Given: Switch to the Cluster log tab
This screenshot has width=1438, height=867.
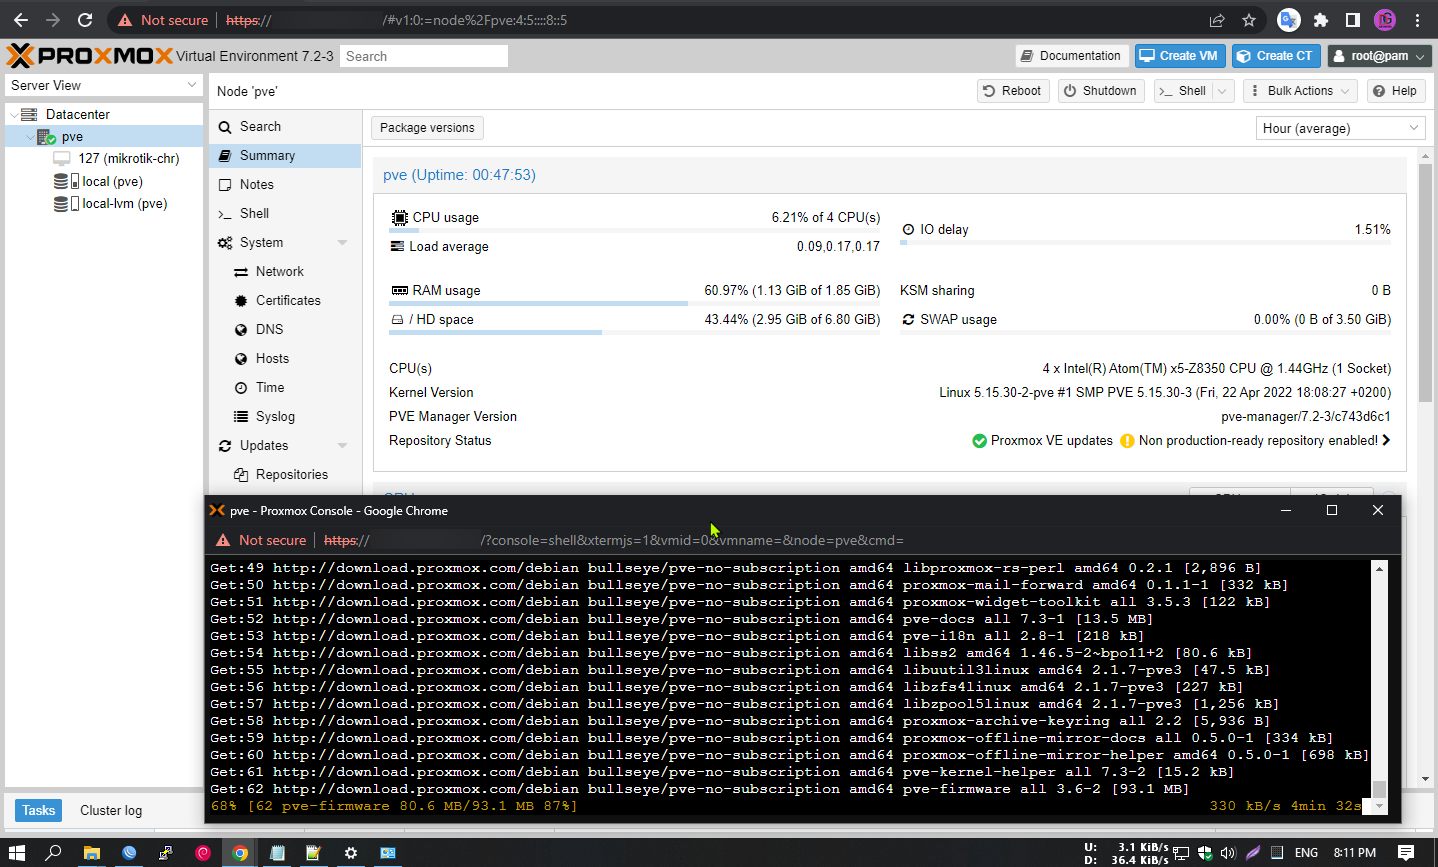Looking at the screenshot, I should coord(110,810).
